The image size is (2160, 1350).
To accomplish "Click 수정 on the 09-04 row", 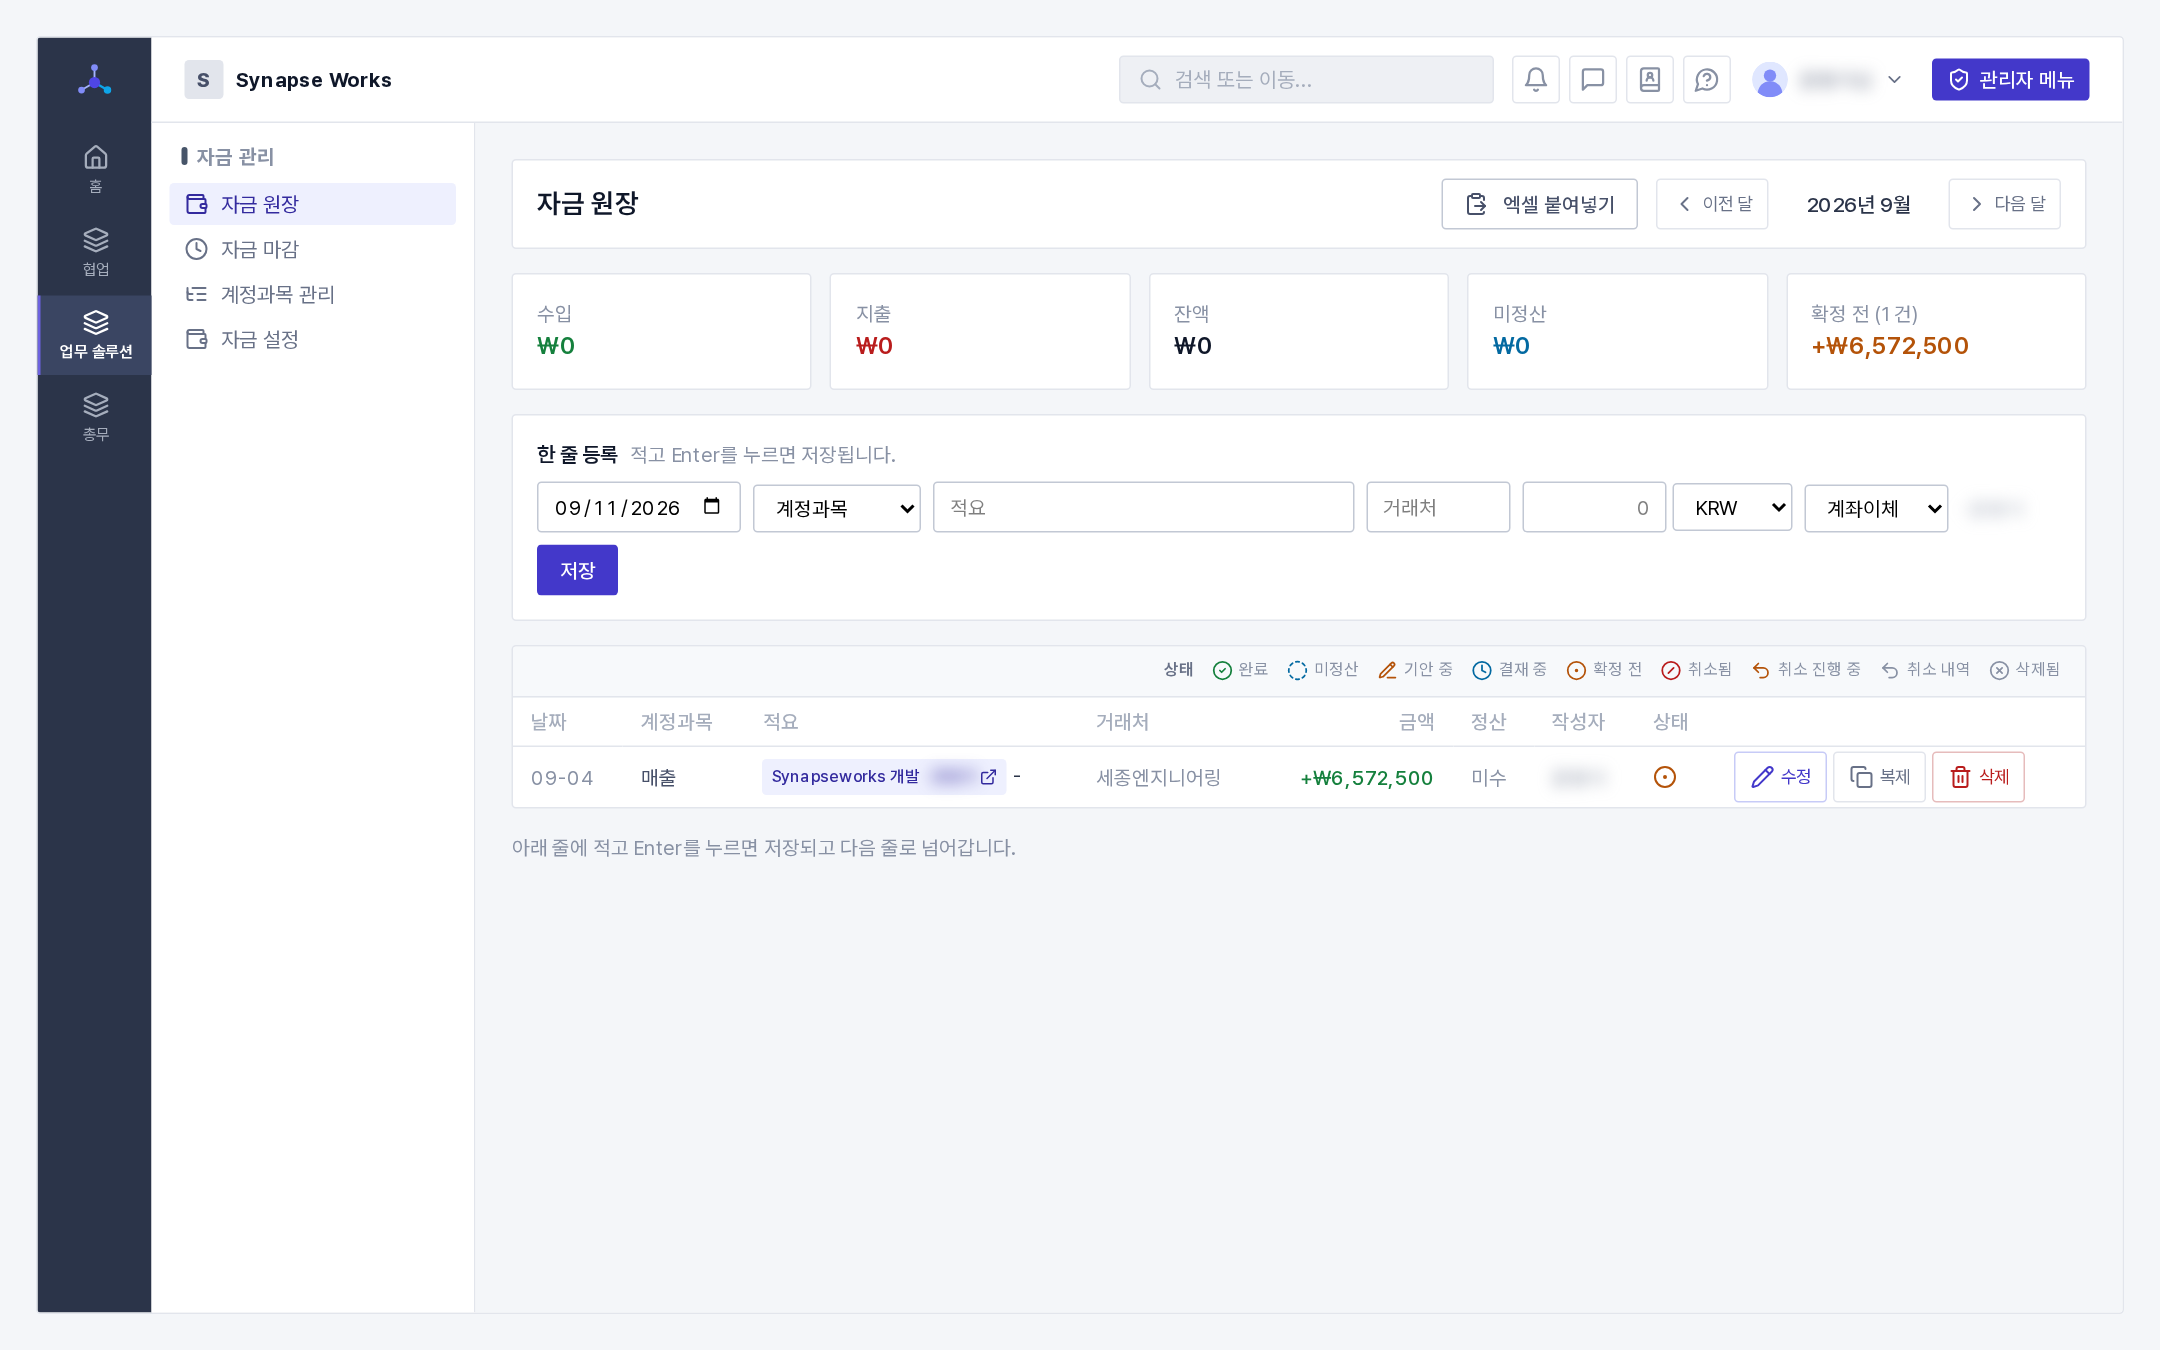I will pos(1780,777).
